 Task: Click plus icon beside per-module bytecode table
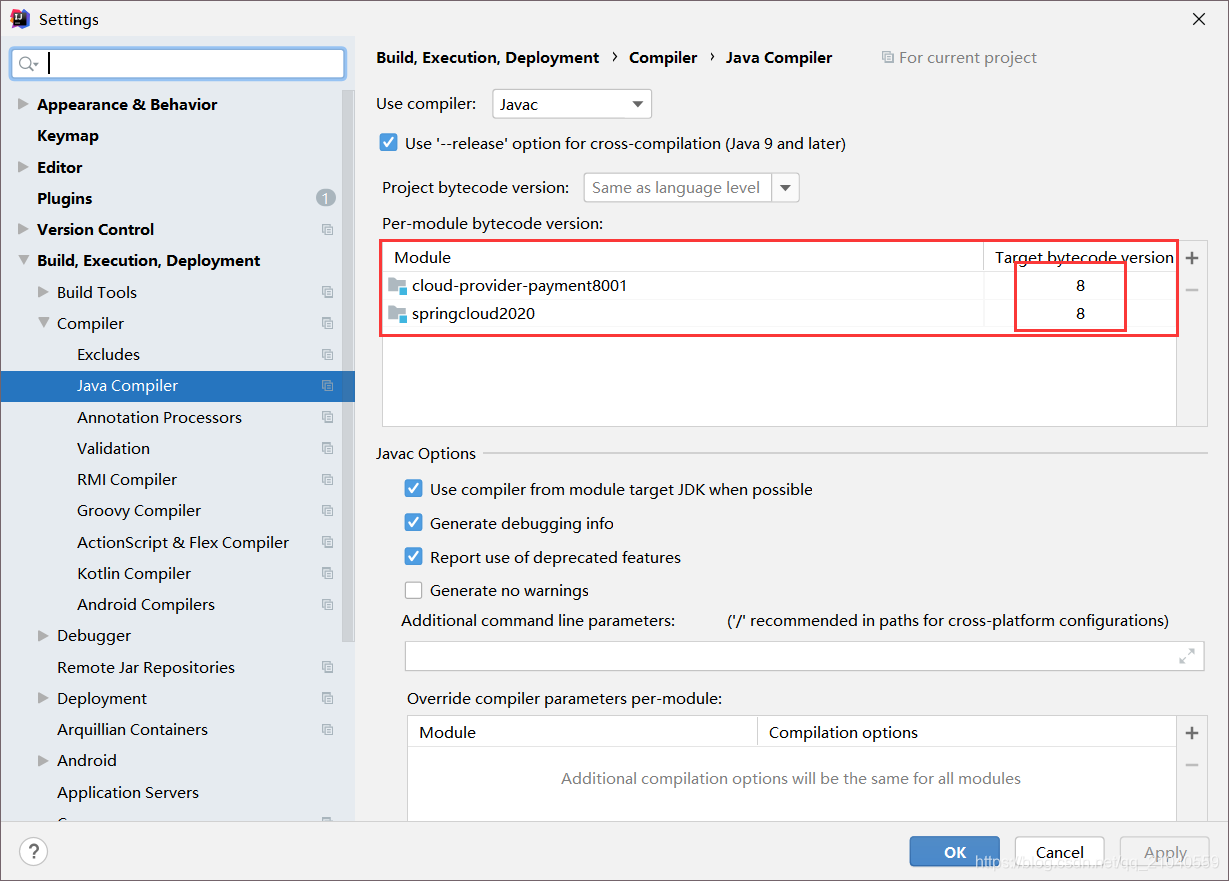click(1191, 258)
